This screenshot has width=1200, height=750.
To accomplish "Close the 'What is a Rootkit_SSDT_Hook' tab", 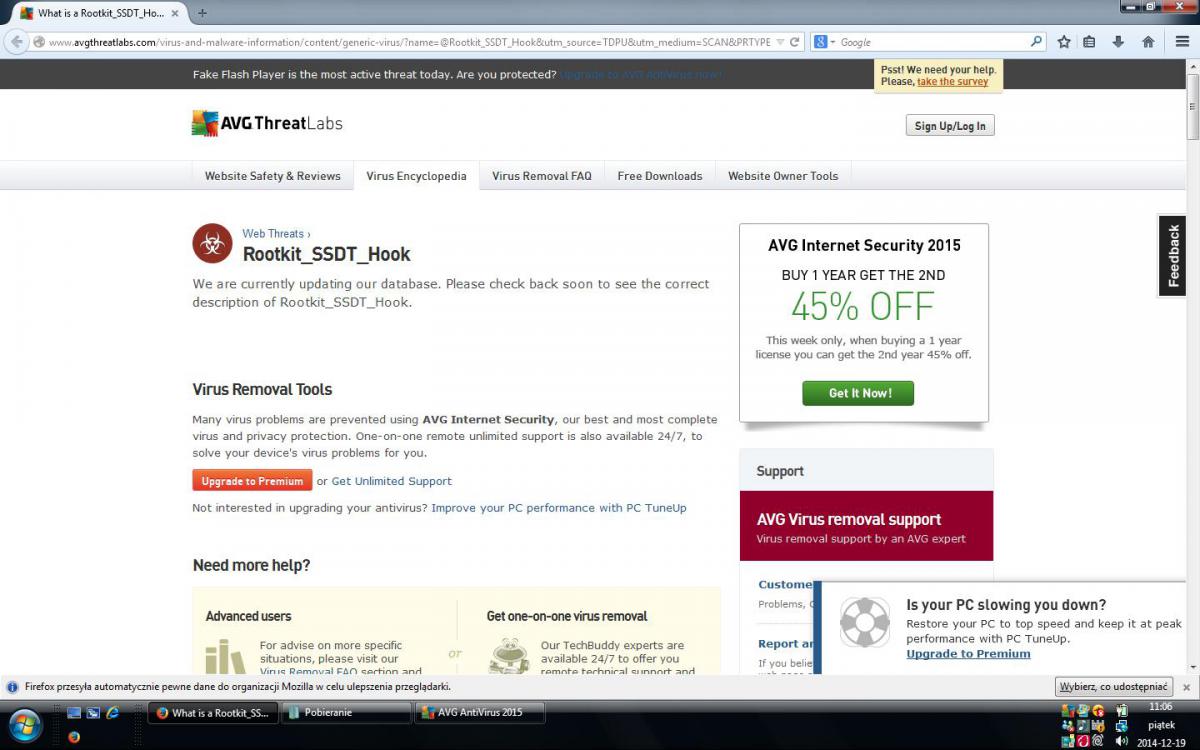I will tap(174, 13).
